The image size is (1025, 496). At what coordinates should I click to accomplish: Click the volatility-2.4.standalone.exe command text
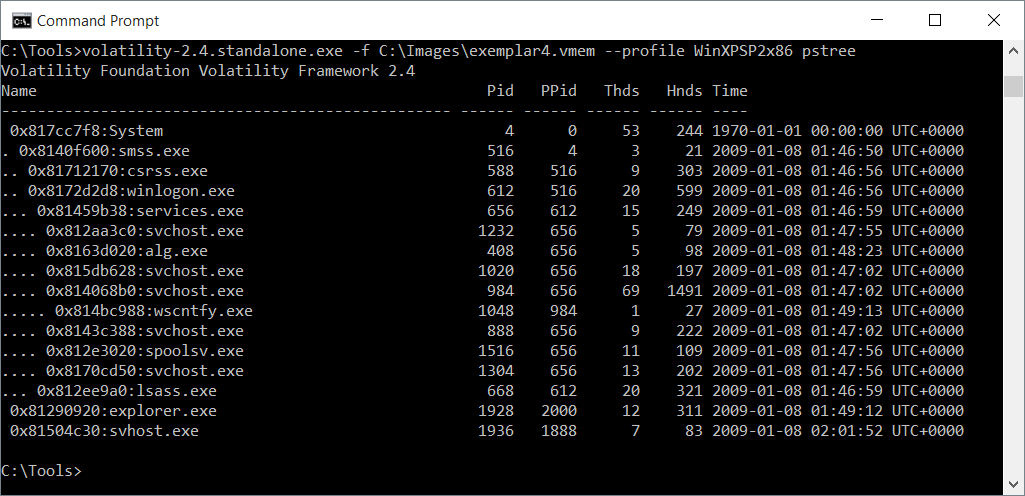tap(213, 51)
